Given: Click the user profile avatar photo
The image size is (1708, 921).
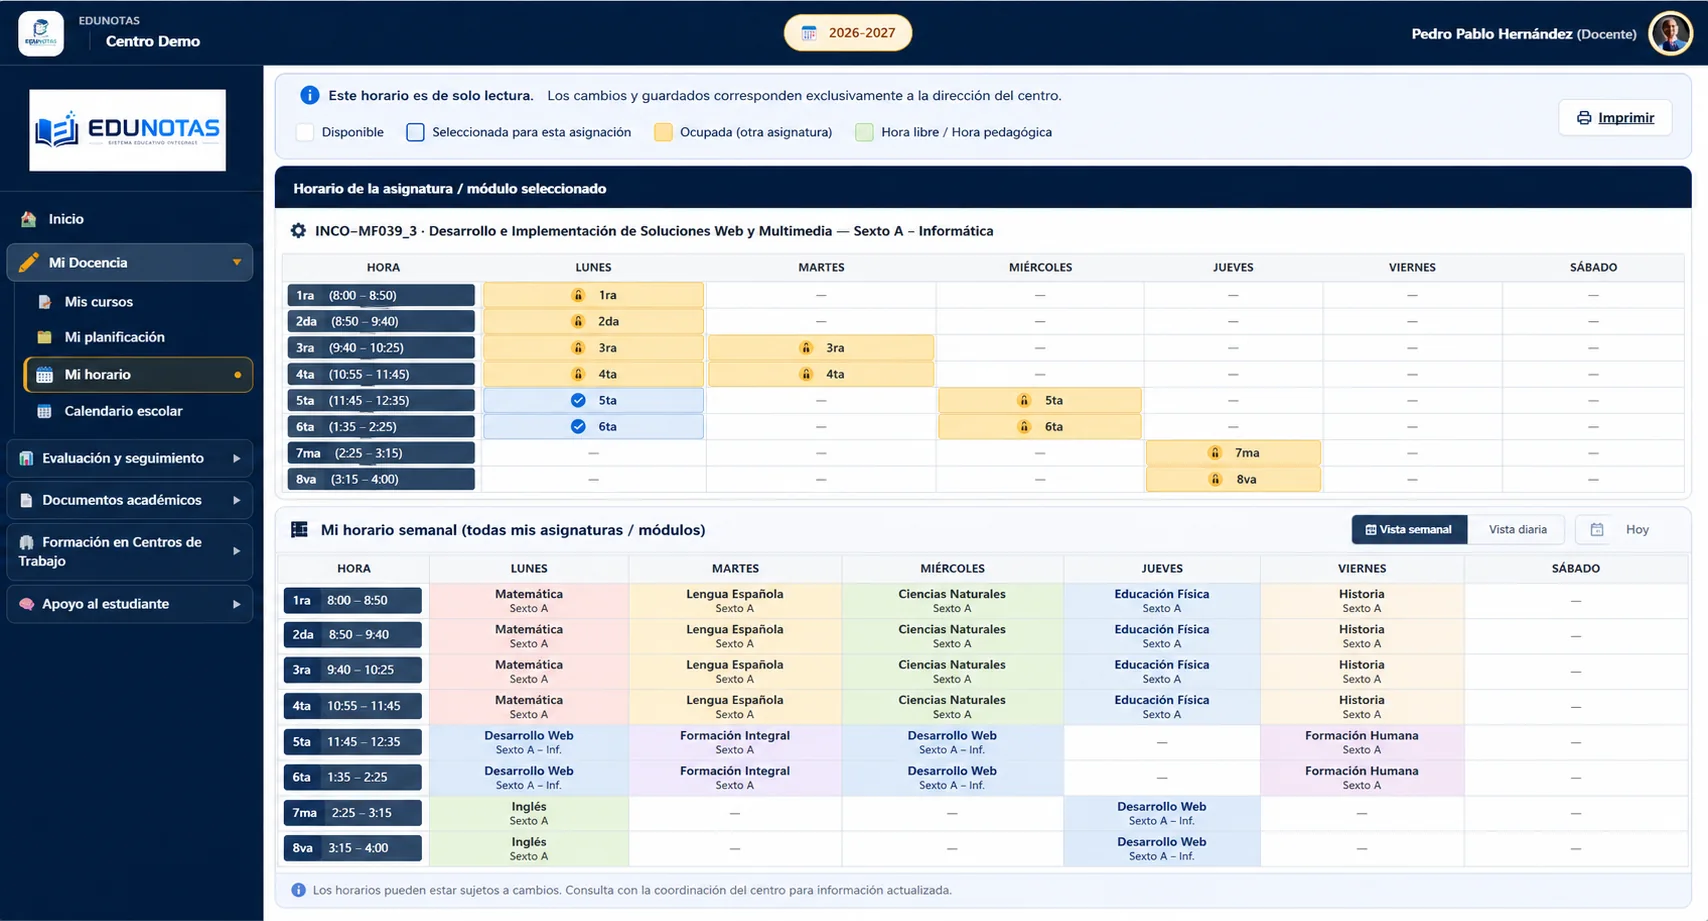Looking at the screenshot, I should [x=1670, y=33].
